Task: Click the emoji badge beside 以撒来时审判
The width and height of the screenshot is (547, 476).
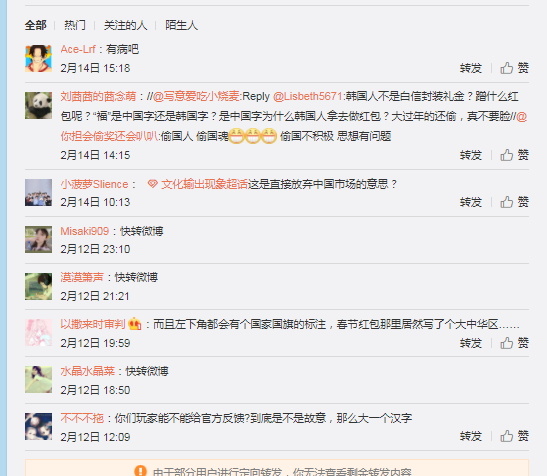Action: tap(135, 324)
